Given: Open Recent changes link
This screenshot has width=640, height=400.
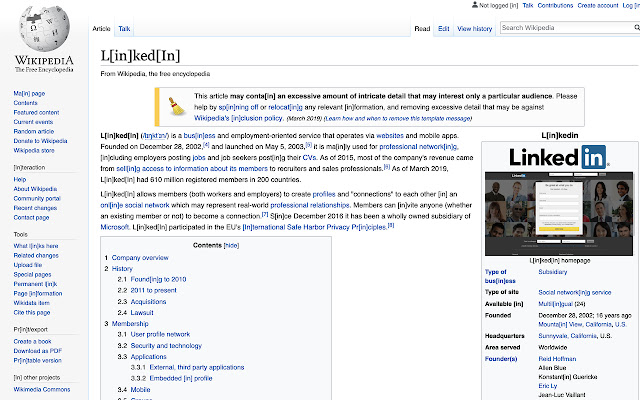Looking at the screenshot, I should tap(35, 208).
